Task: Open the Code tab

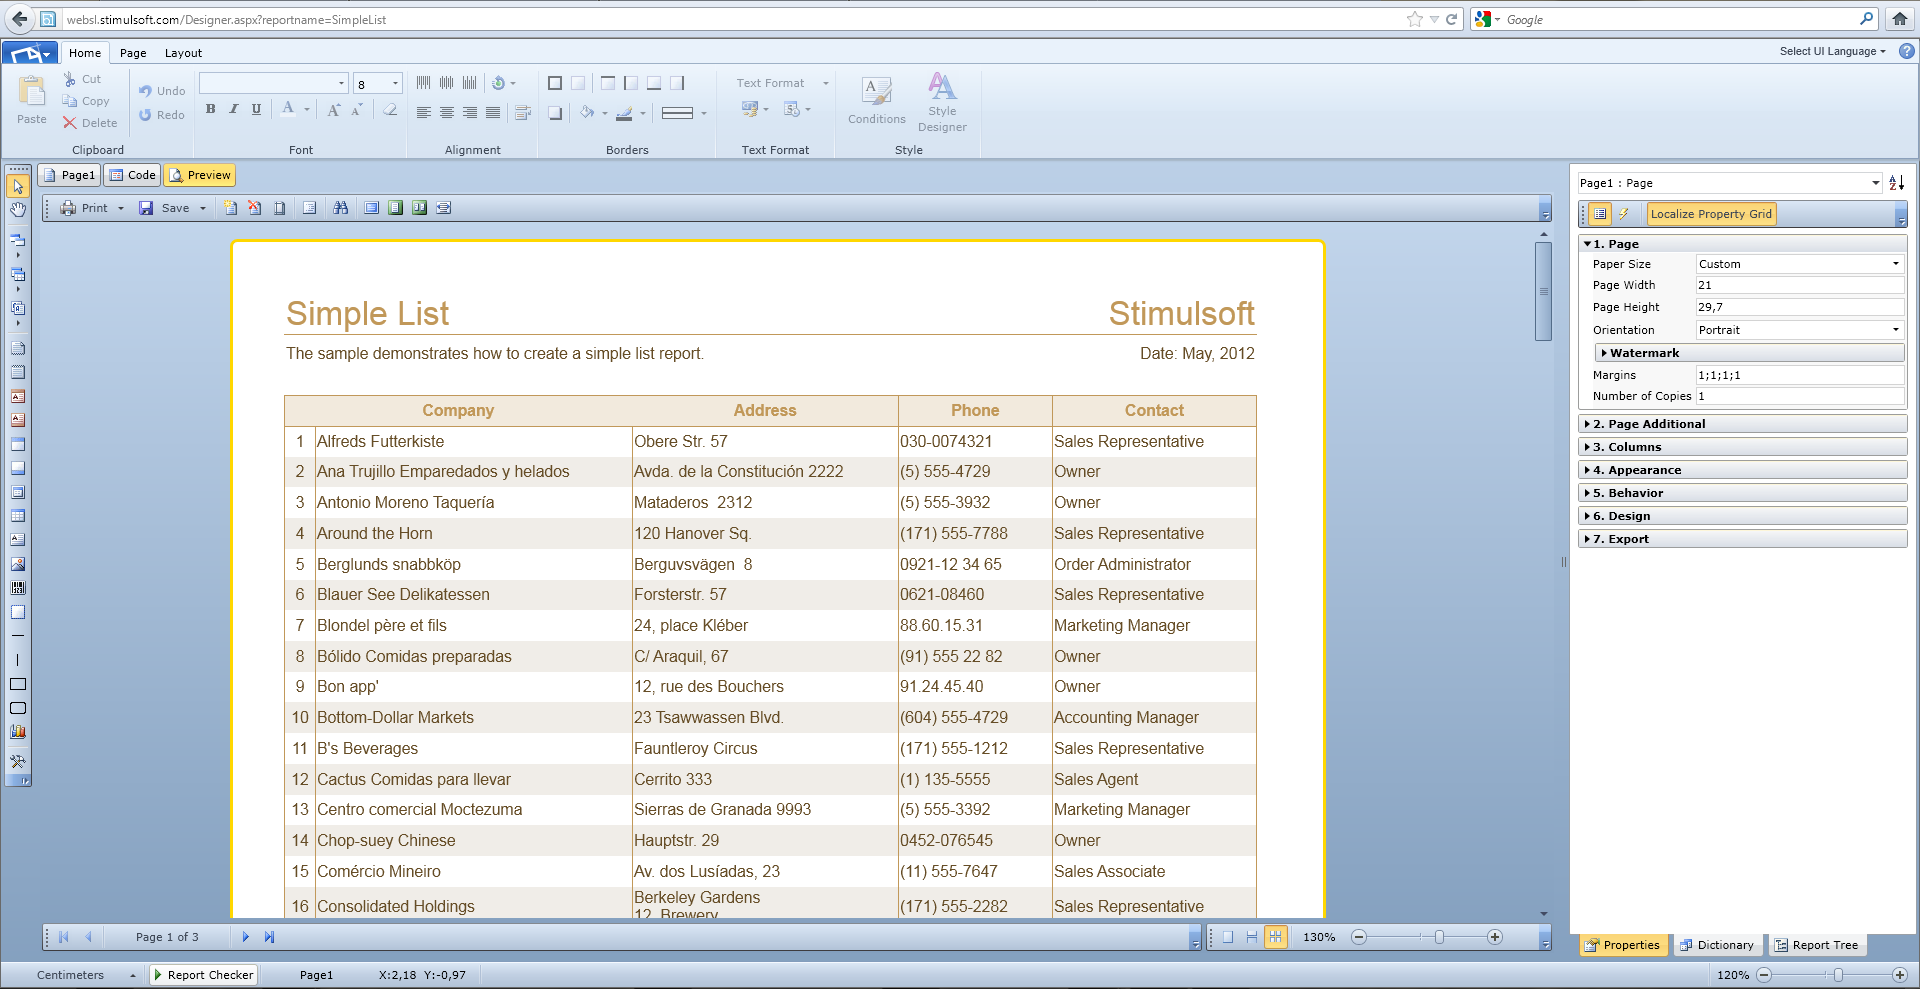Action: click(x=133, y=175)
